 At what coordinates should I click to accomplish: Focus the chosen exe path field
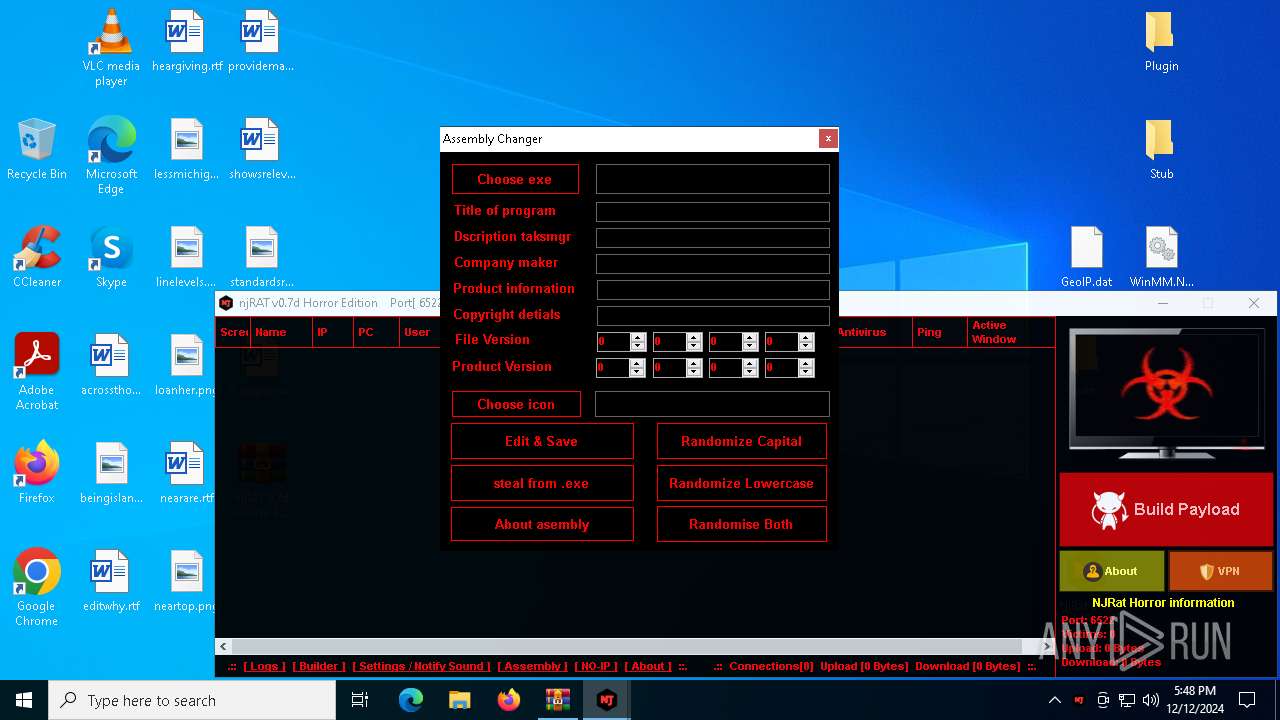pyautogui.click(x=713, y=179)
